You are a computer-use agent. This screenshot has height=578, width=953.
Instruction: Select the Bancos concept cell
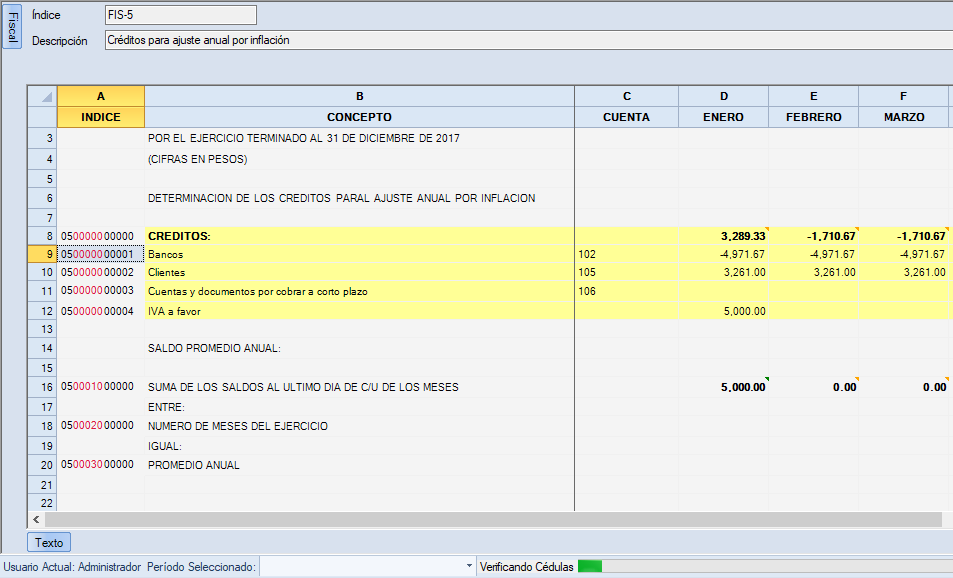click(x=359, y=255)
